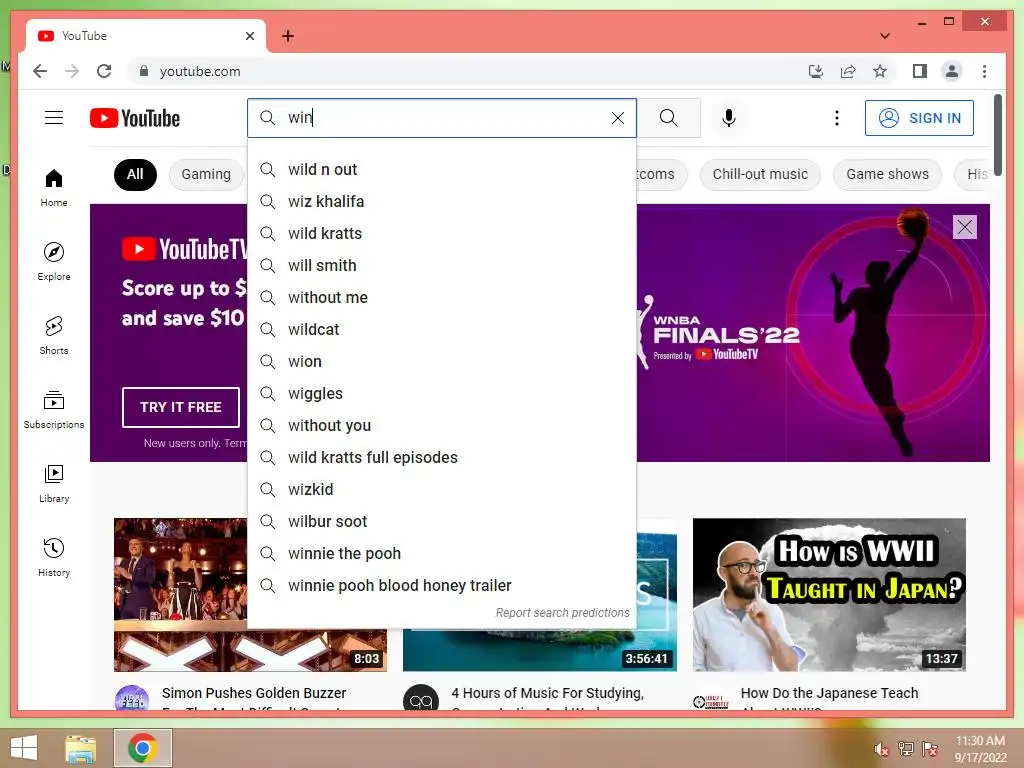
Task: Click the SIGN IN button
Action: pyautogui.click(x=920, y=118)
